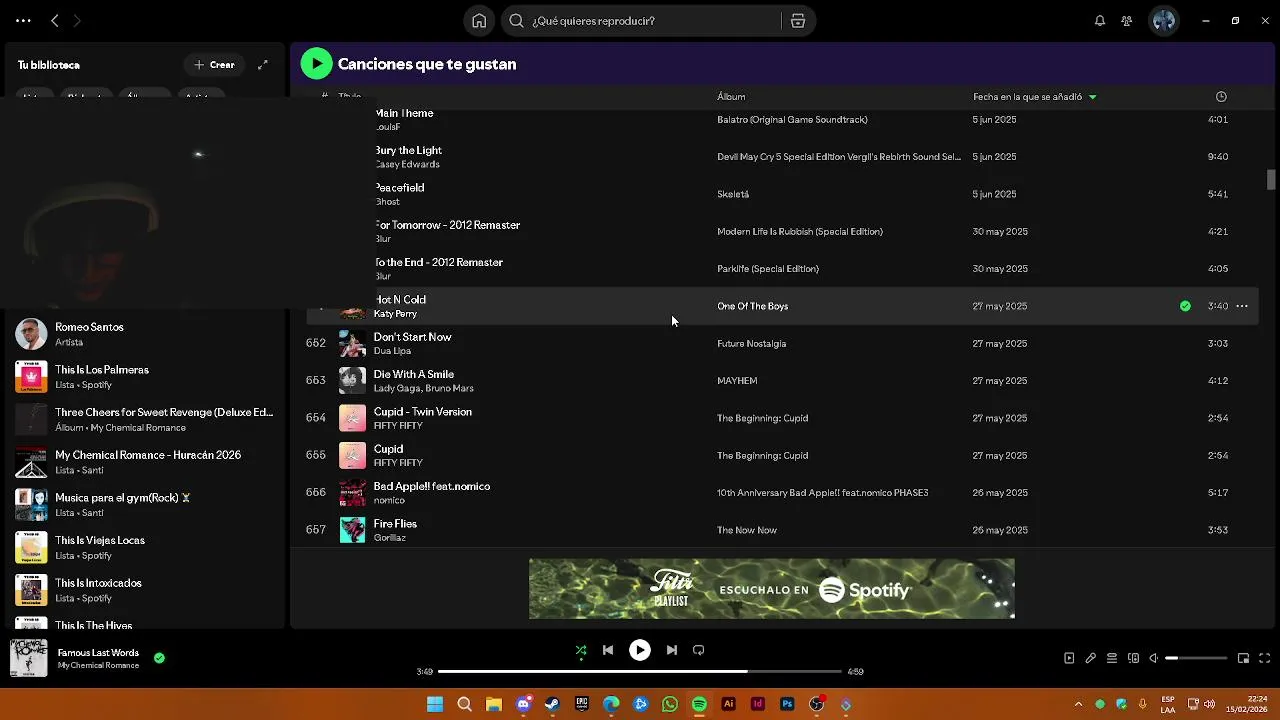Toggle repeat mode
Image resolution: width=1280 pixels, height=720 pixels.
tap(699, 650)
